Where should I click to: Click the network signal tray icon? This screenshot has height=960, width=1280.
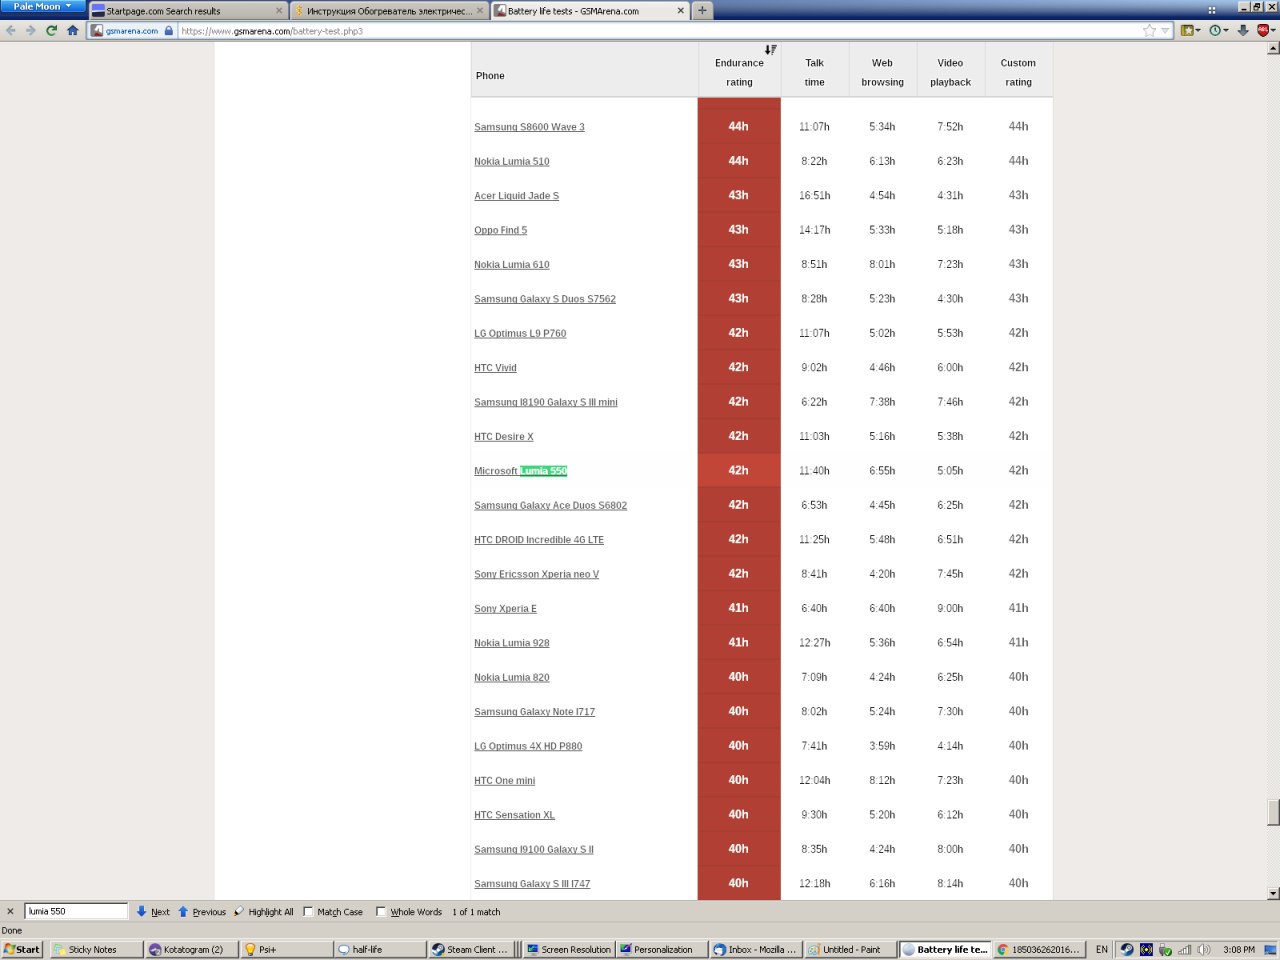1185,949
